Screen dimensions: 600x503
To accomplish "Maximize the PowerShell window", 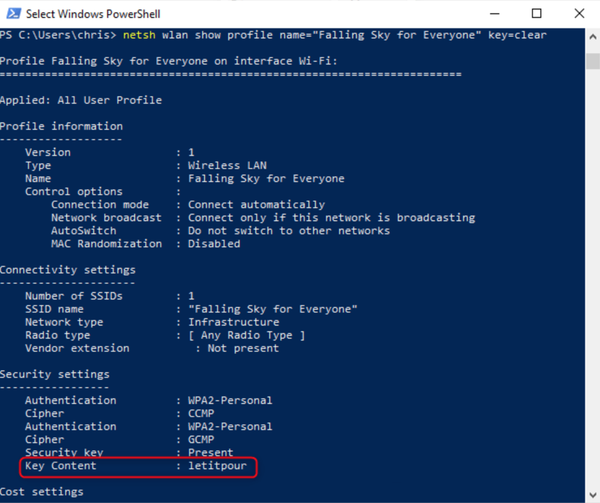I will pyautogui.click(x=537, y=12).
